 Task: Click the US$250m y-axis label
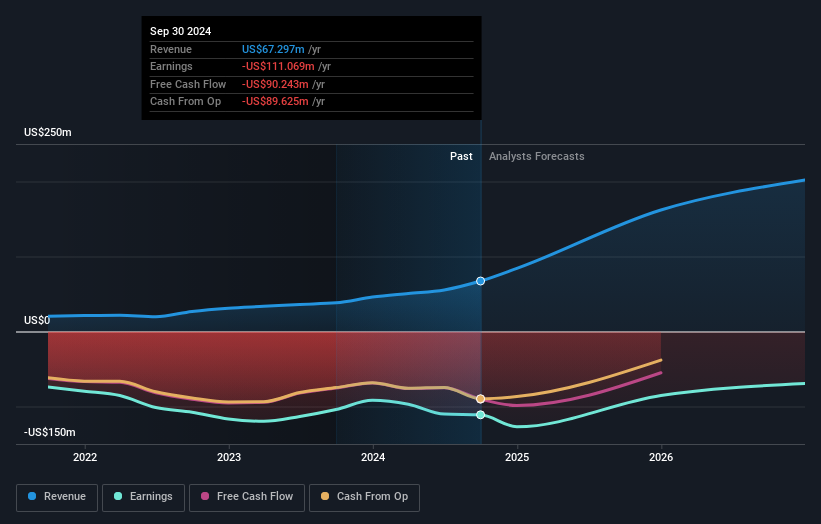tap(48, 132)
